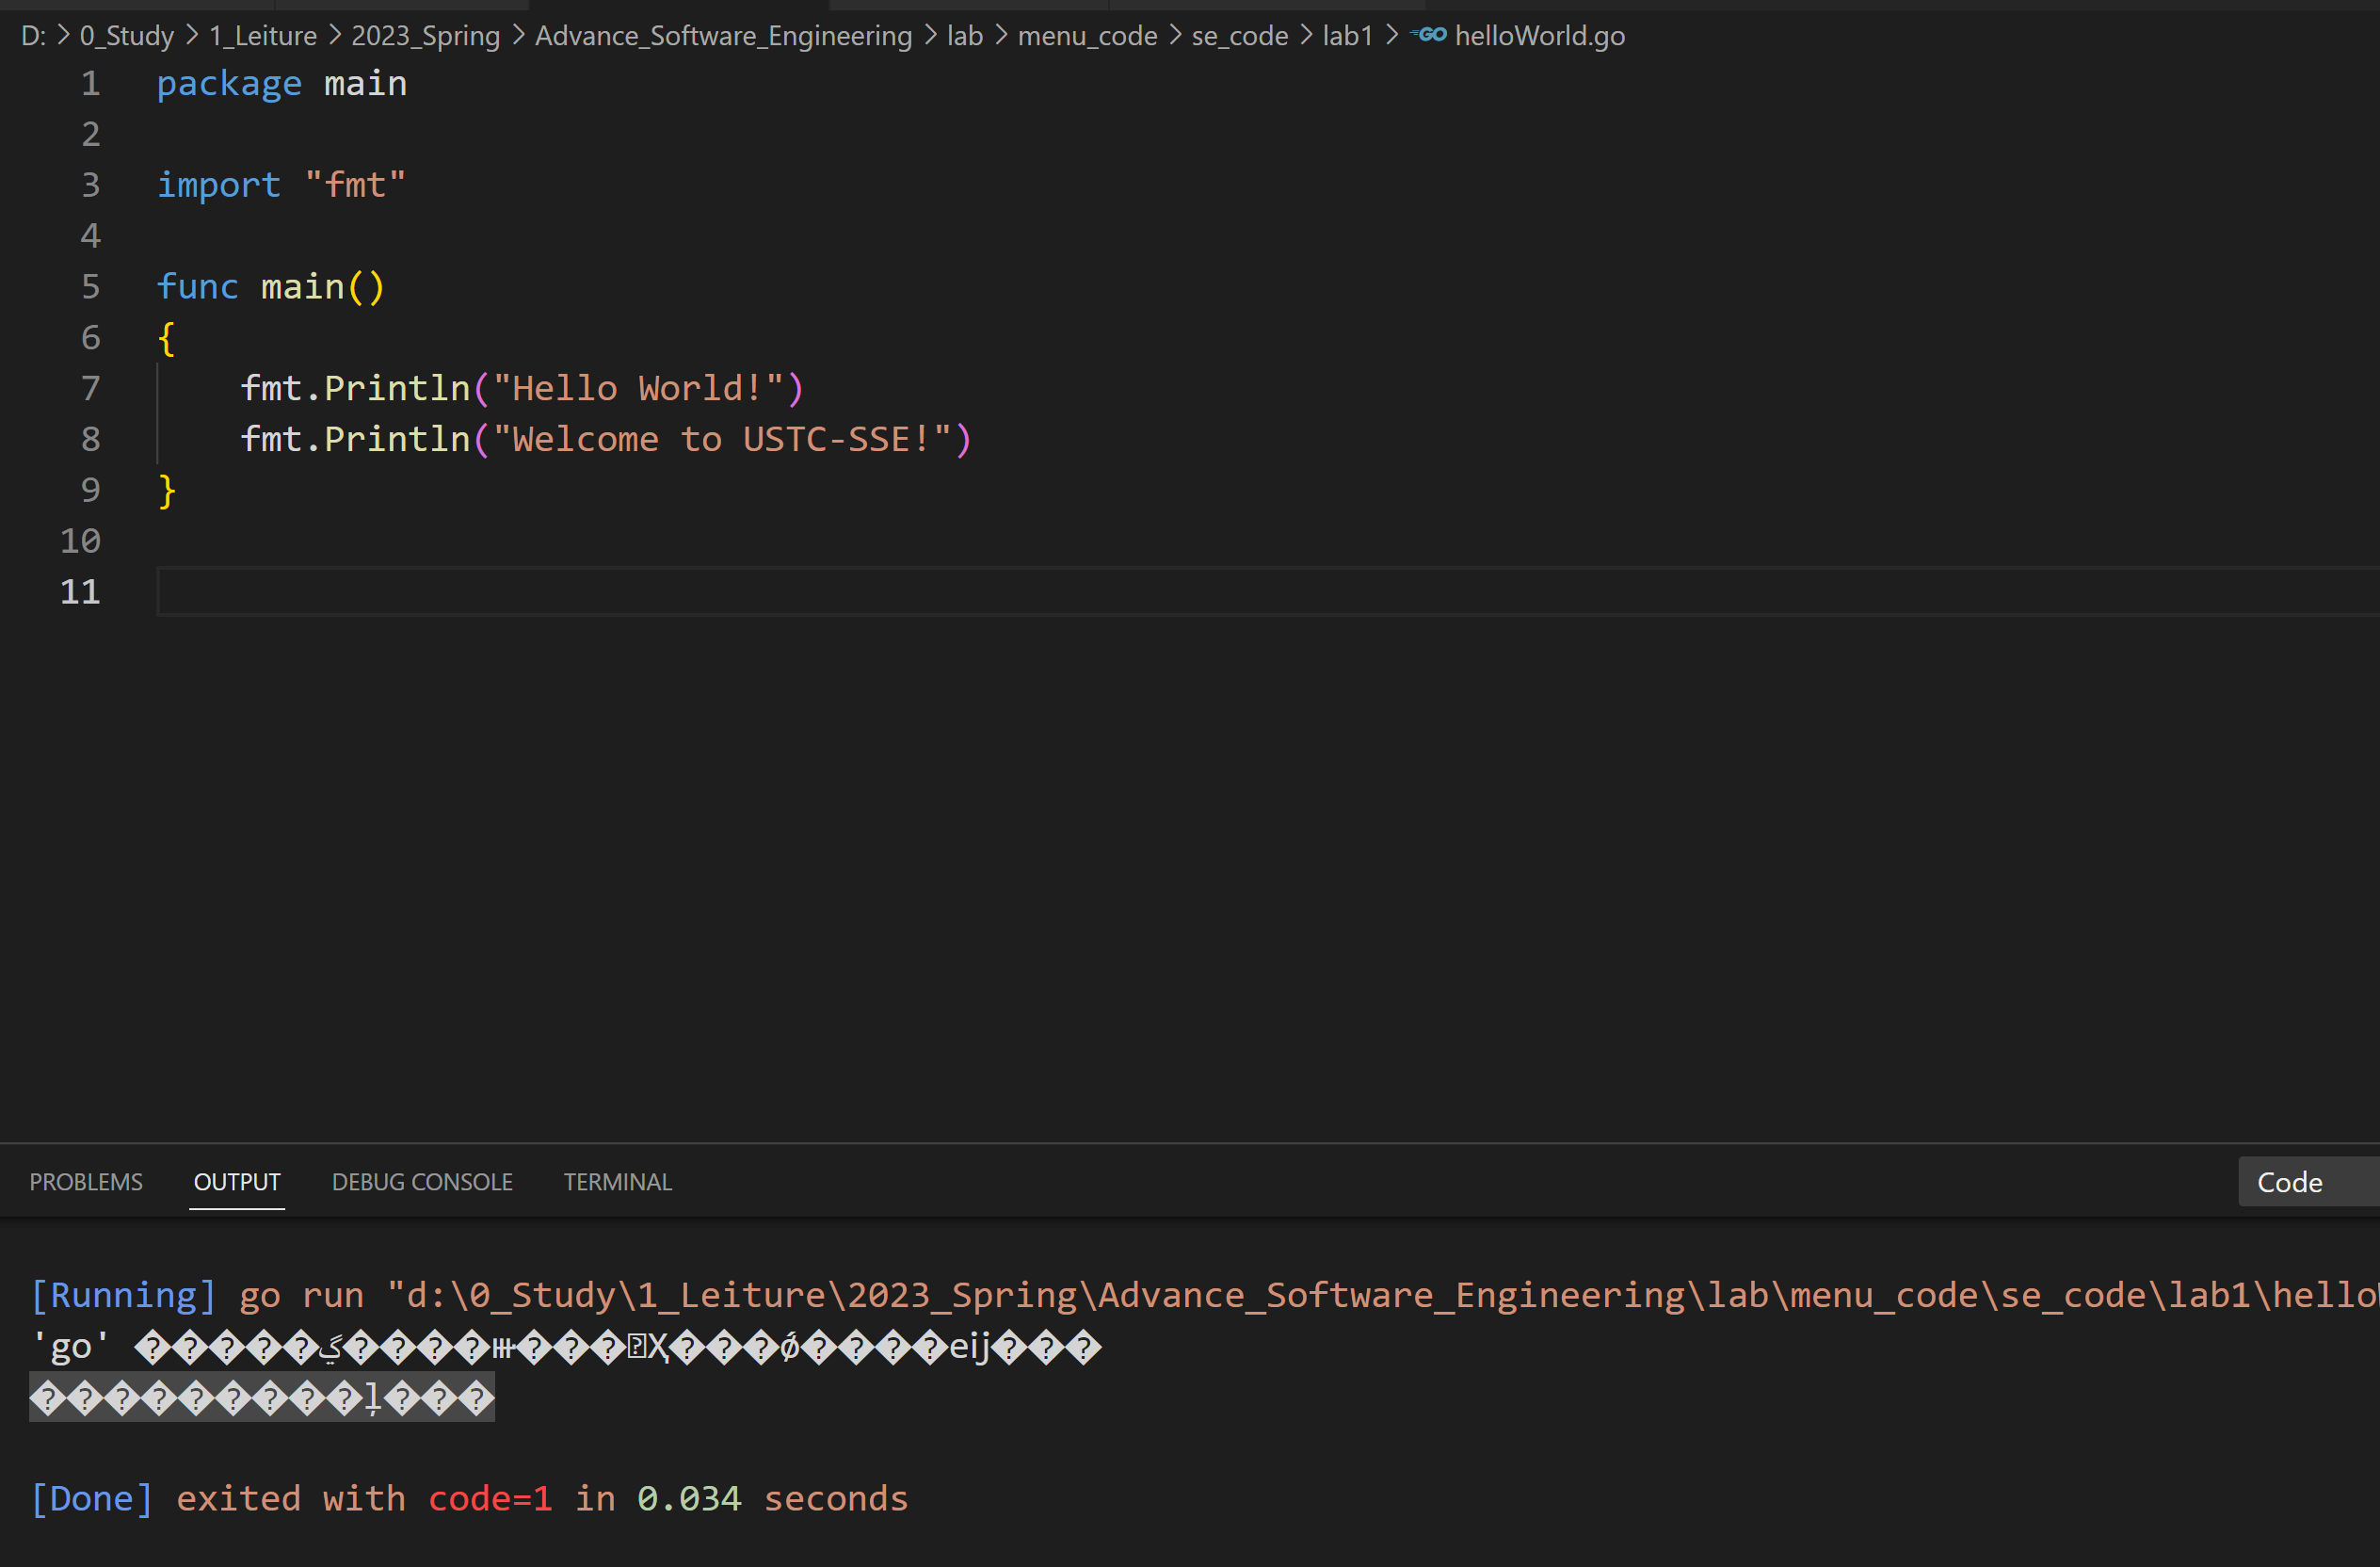The image size is (2380, 1567).
Task: Click the "Hello World!" string literal
Action: pyautogui.click(x=637, y=388)
